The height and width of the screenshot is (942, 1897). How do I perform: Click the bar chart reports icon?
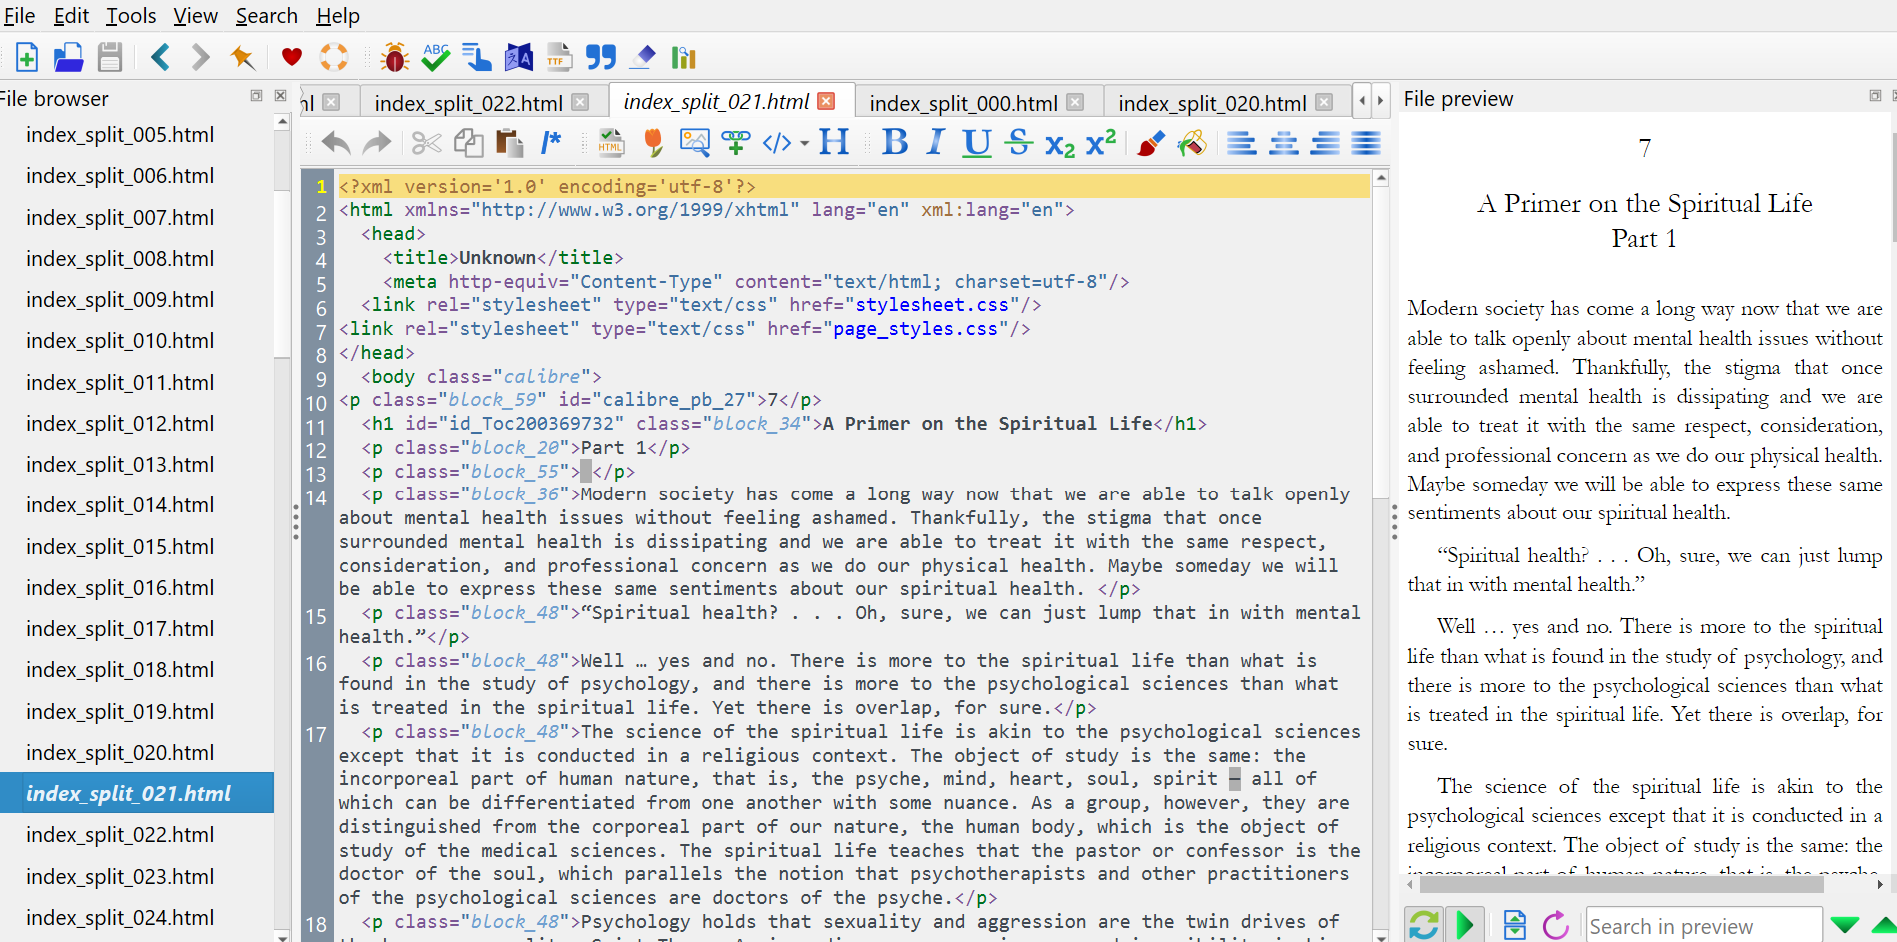(x=684, y=57)
